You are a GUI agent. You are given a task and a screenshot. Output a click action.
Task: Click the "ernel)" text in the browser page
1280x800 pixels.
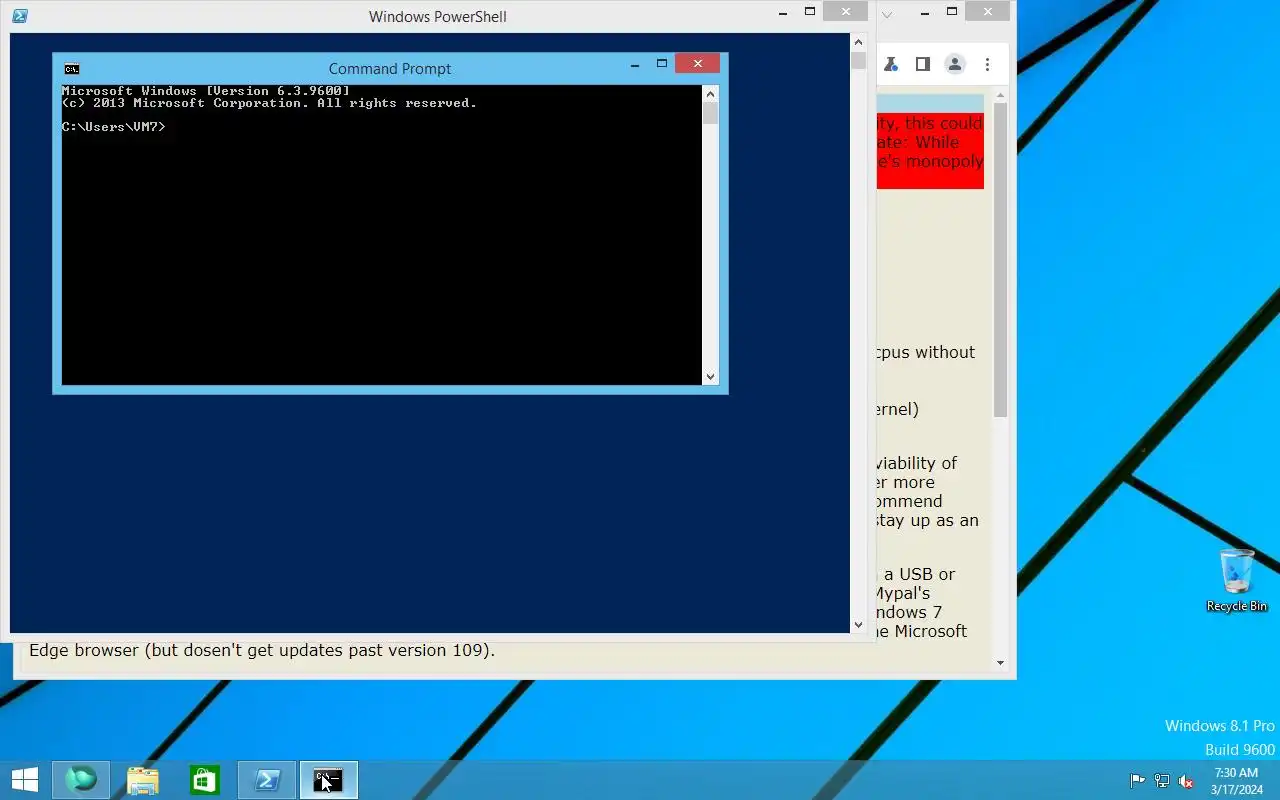898,409
